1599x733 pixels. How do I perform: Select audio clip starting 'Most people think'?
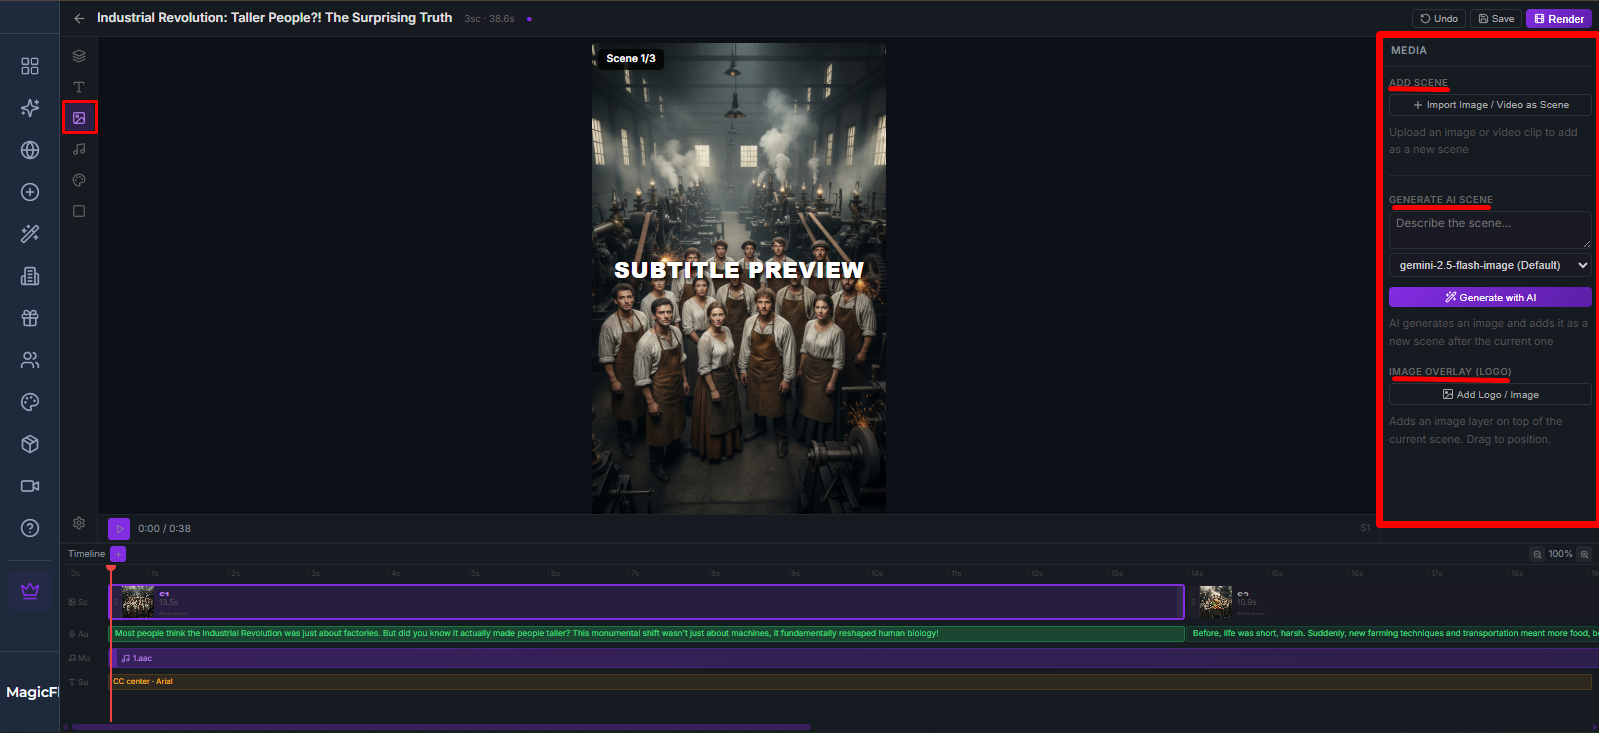click(x=647, y=633)
